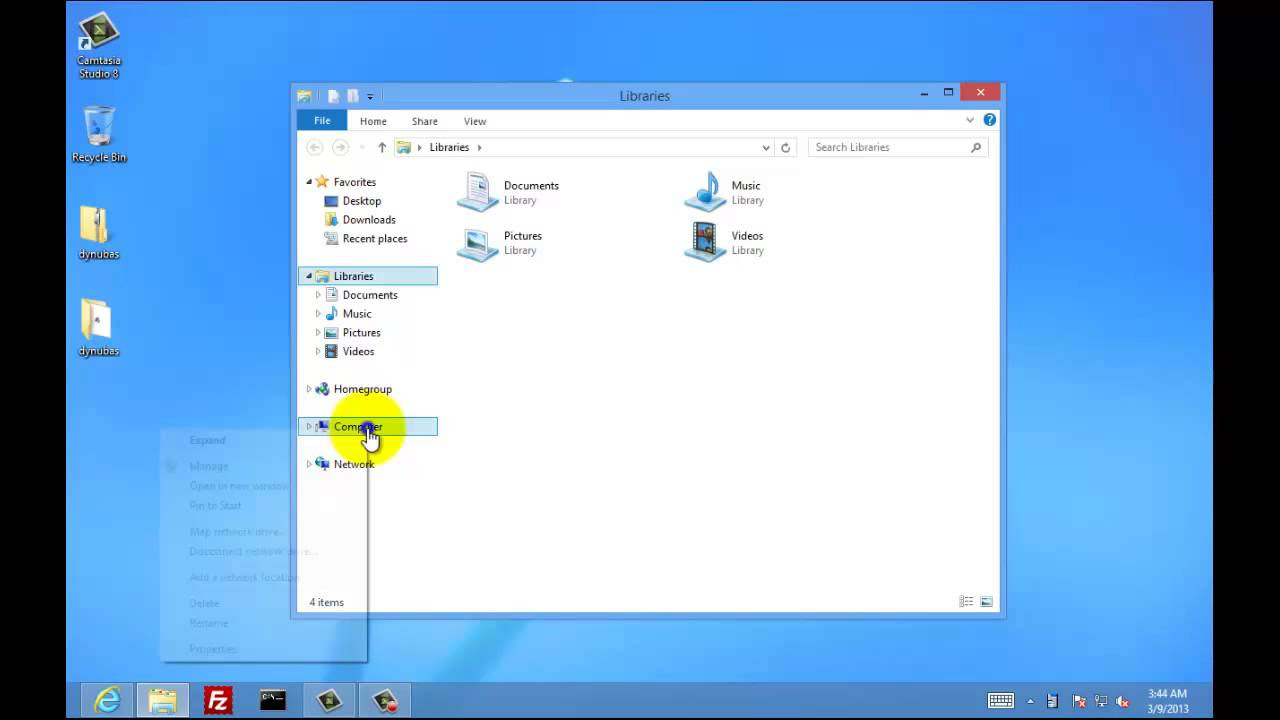Click the Back navigation arrow
1280x720 pixels.
(x=315, y=147)
